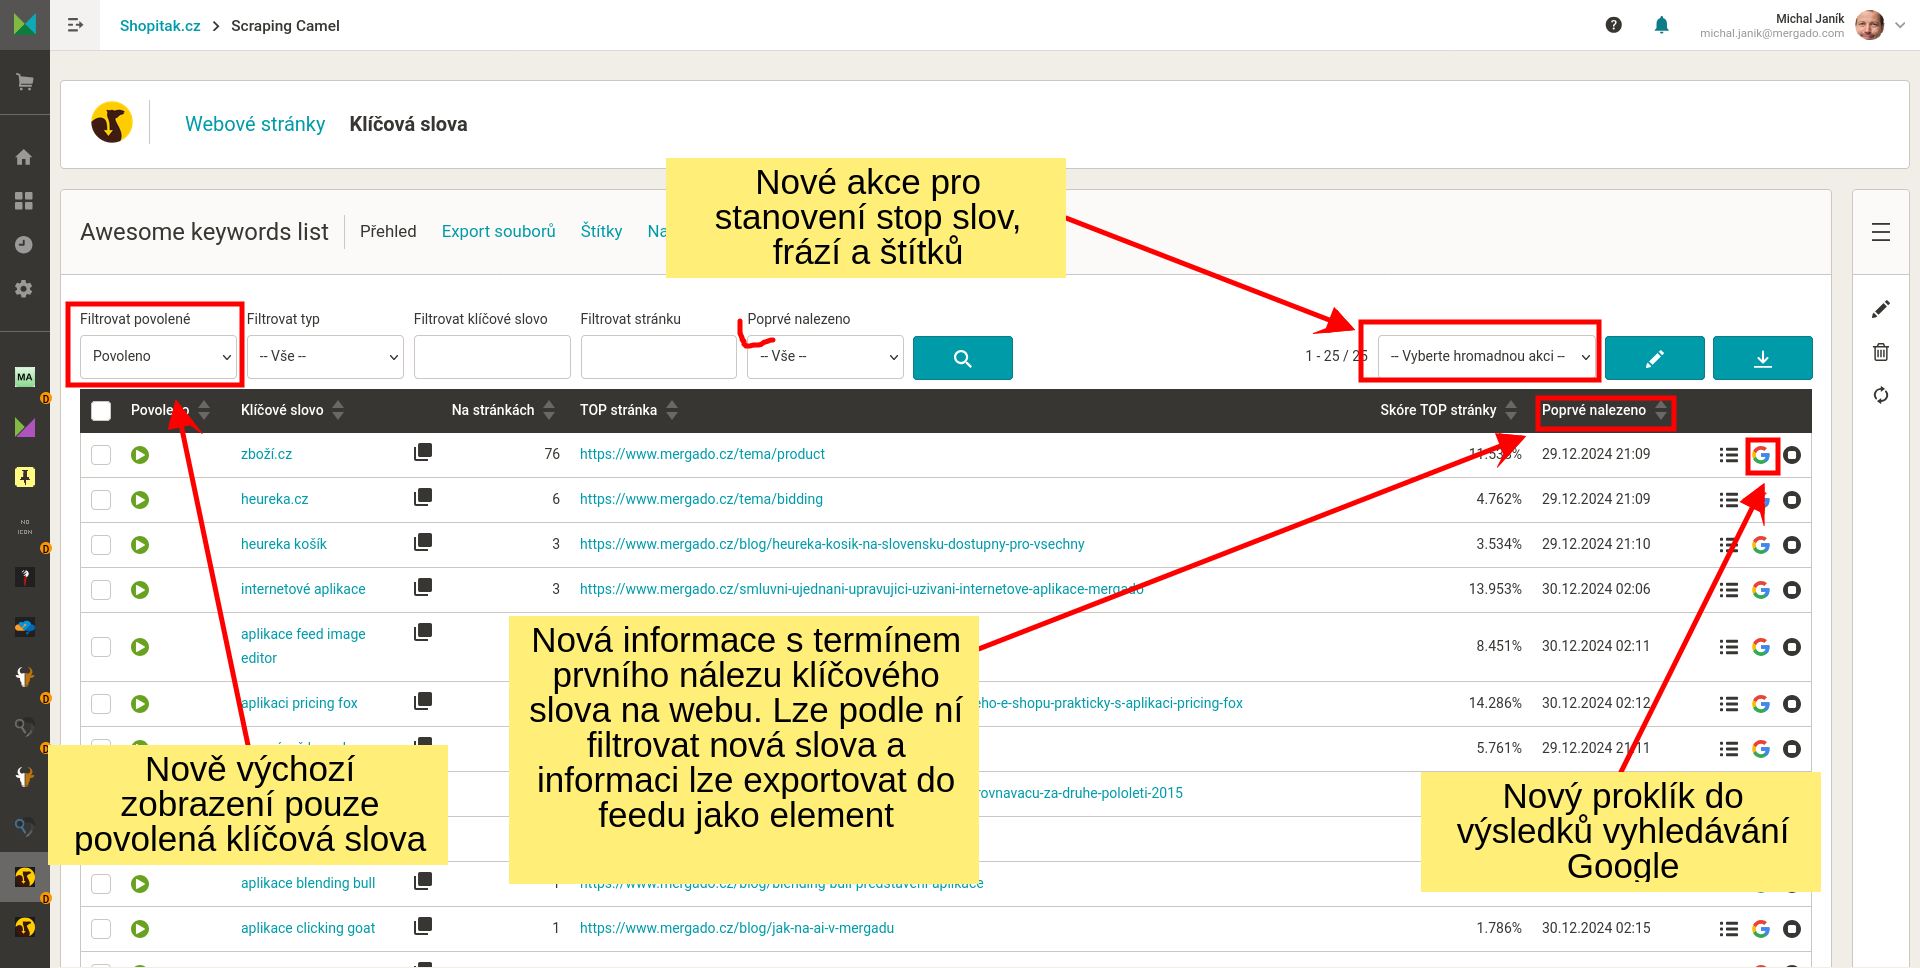Open the mergado.cz/tema/bidding URL

point(701,499)
